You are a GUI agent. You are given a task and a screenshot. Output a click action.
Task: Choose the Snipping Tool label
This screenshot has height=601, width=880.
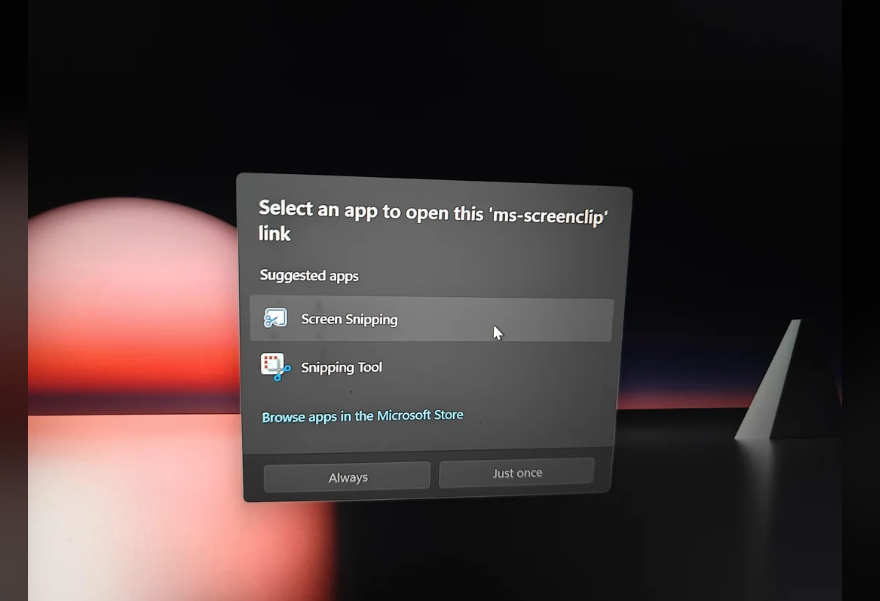tap(341, 367)
